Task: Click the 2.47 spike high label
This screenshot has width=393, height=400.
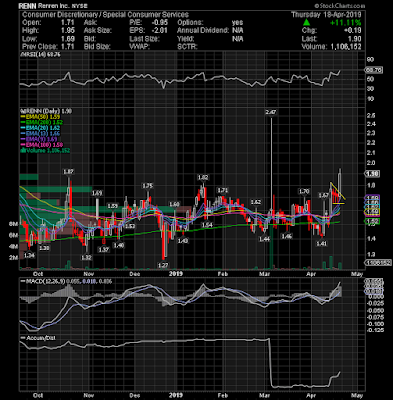Action: tap(271, 112)
